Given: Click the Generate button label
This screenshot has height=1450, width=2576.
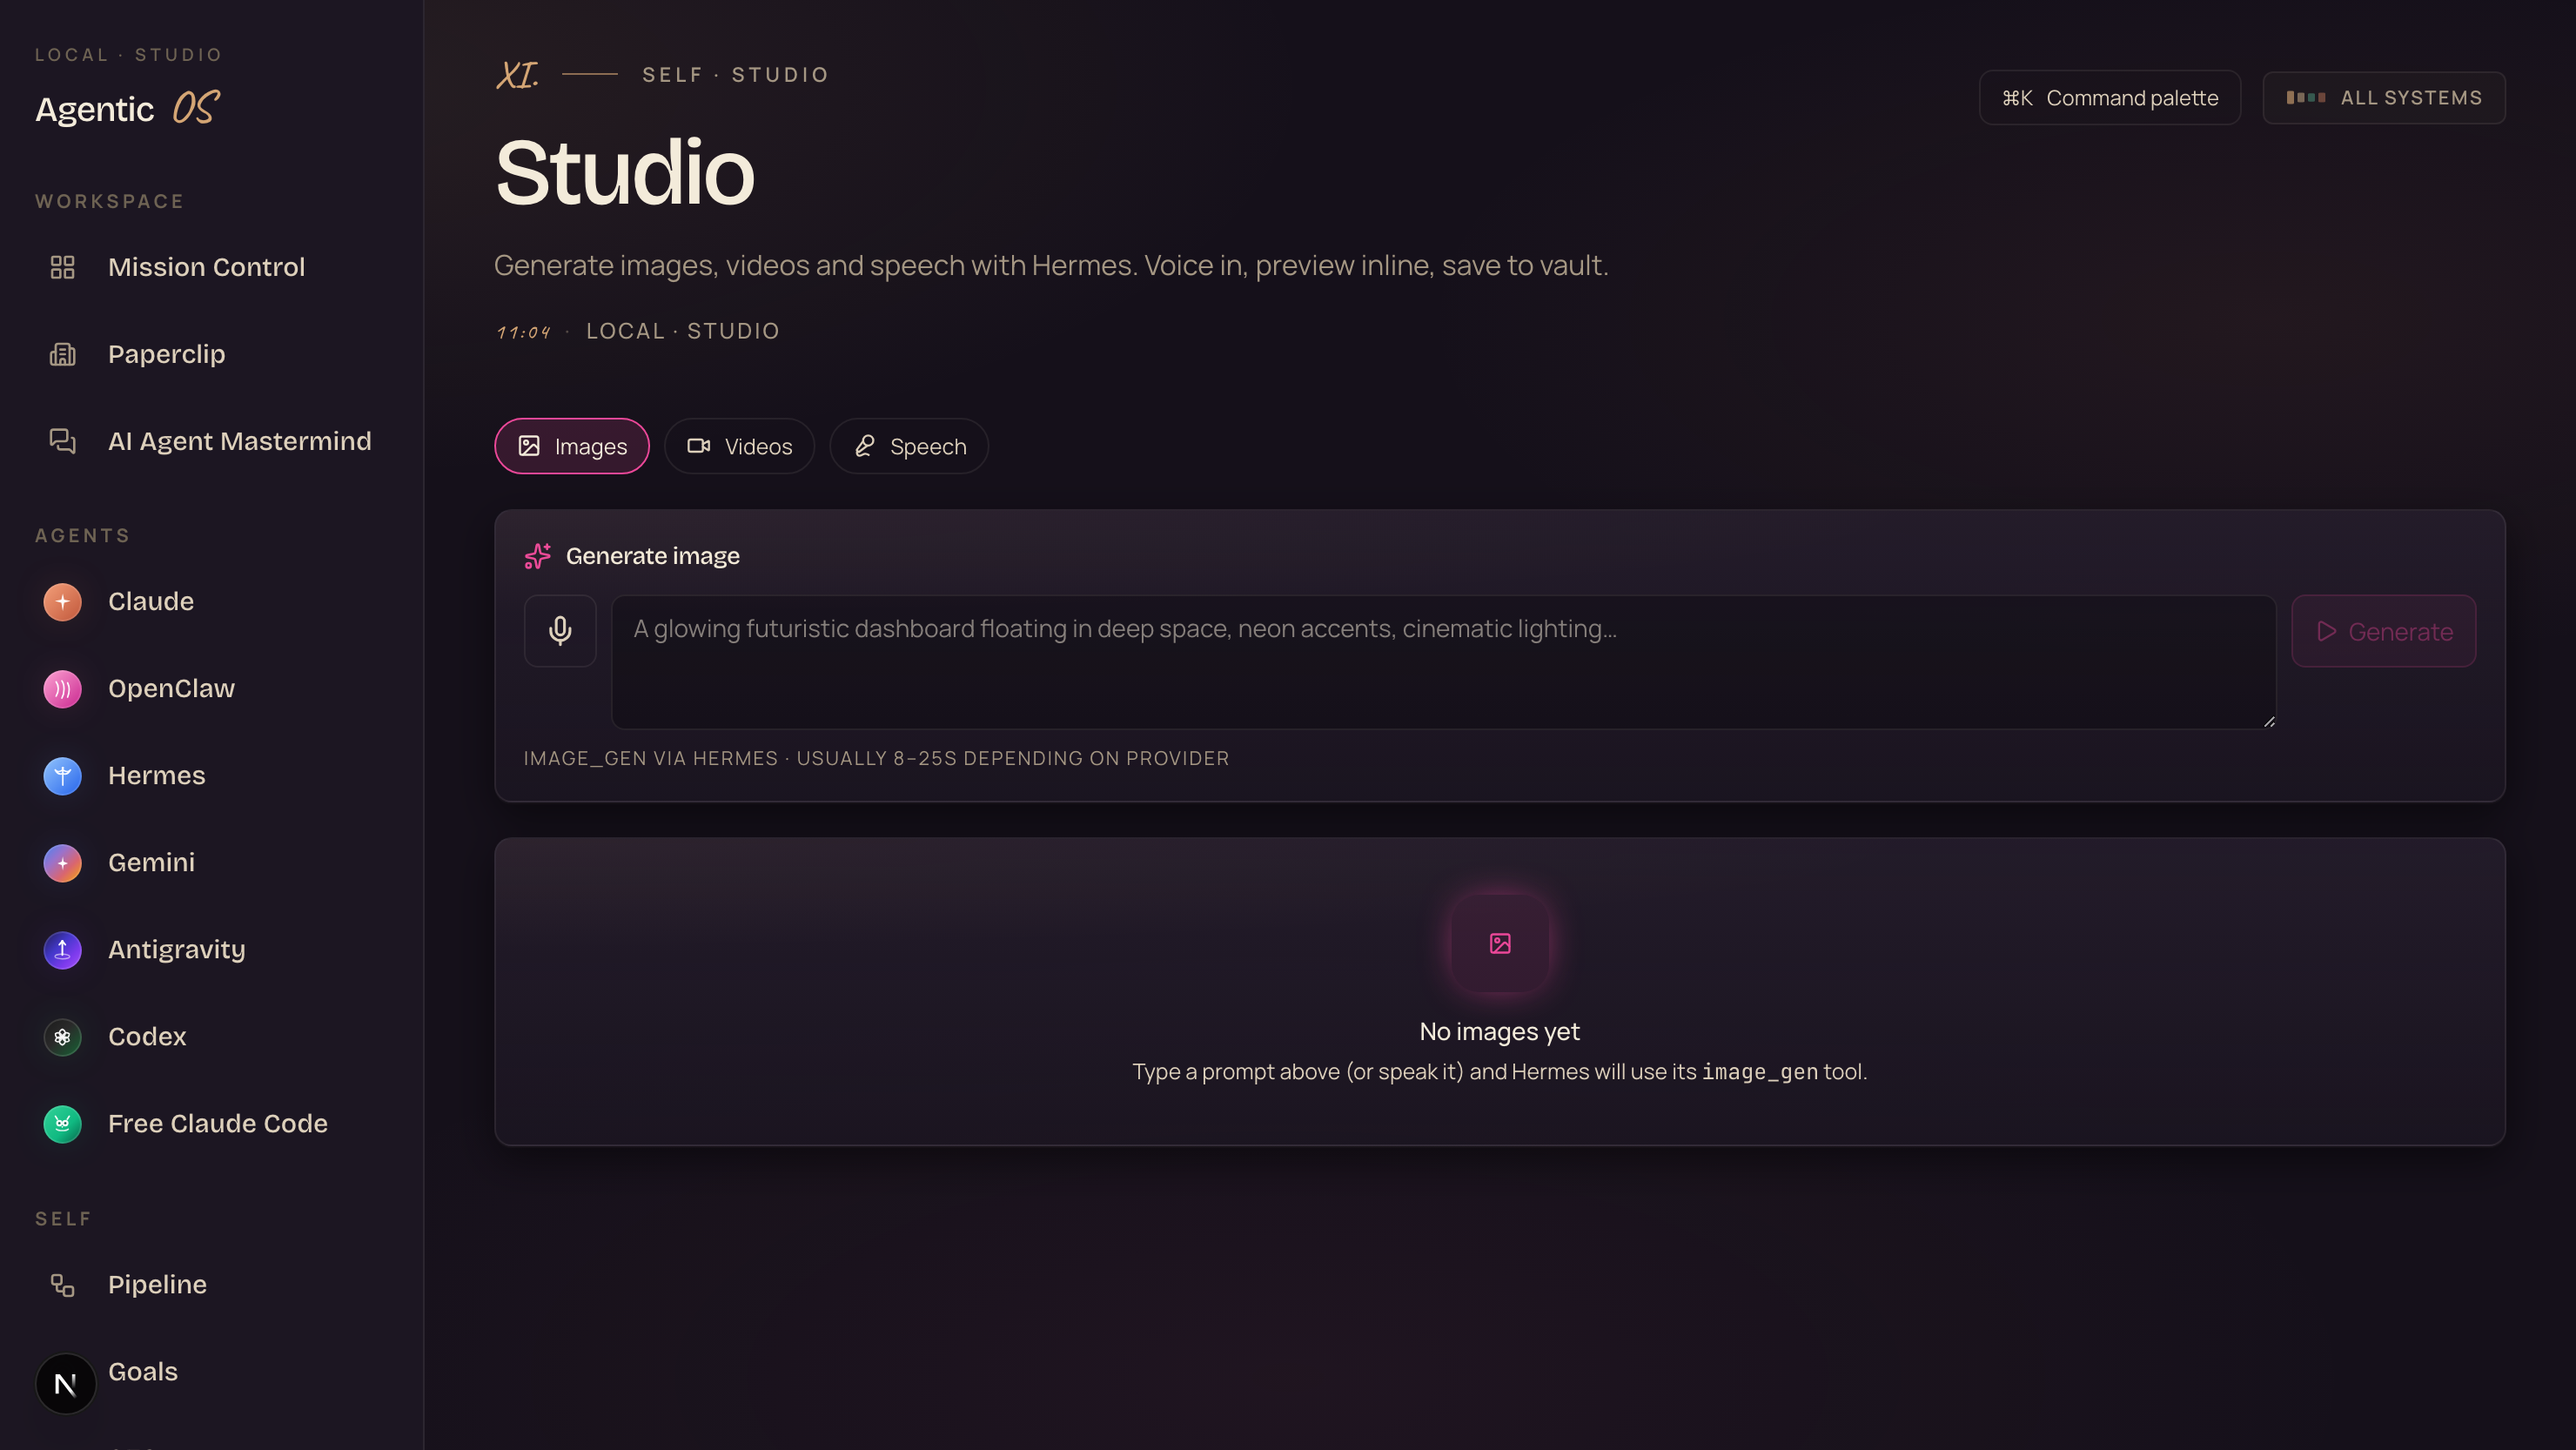Looking at the screenshot, I should point(2400,632).
